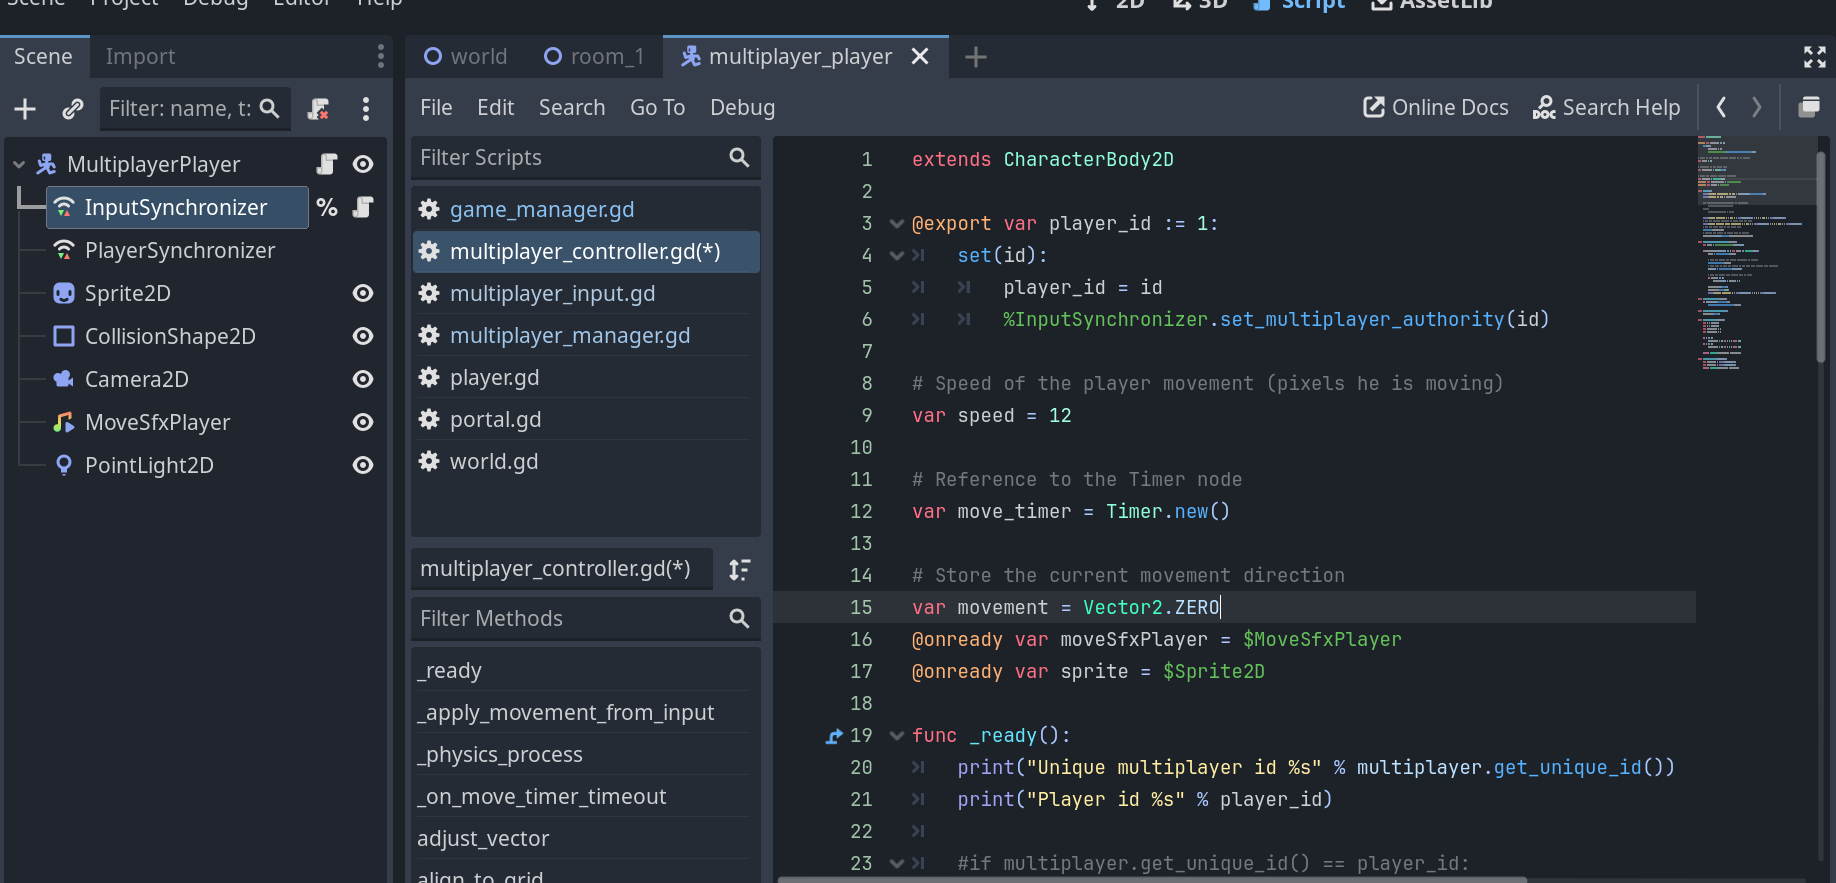Collapse the MultiplayerPlayer tree node
1836x883 pixels.
tap(19, 164)
